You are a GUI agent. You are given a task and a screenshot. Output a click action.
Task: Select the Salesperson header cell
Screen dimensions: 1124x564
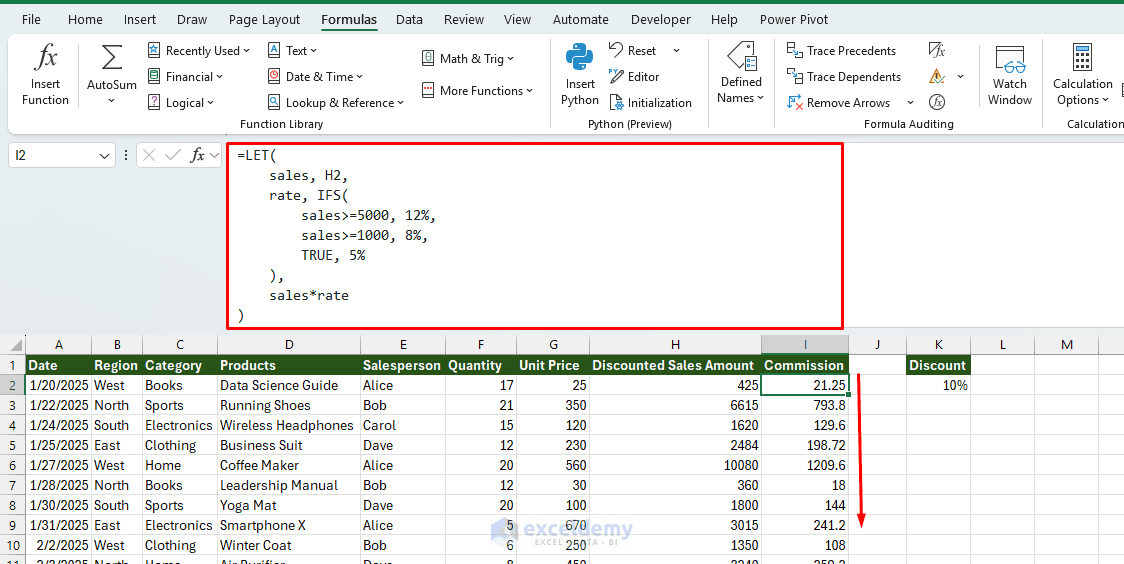402,365
